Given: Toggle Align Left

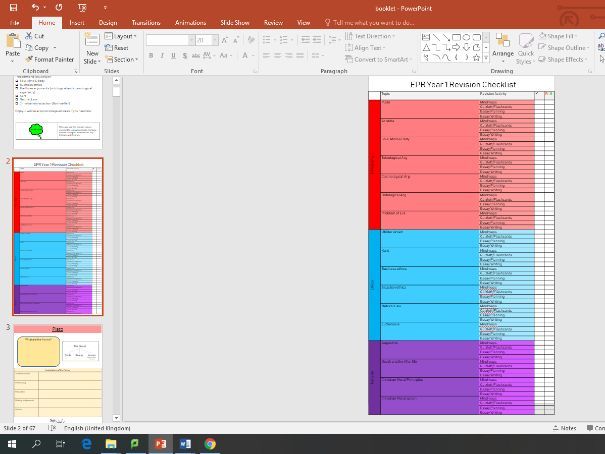Looking at the screenshot, I should tap(267, 56).
